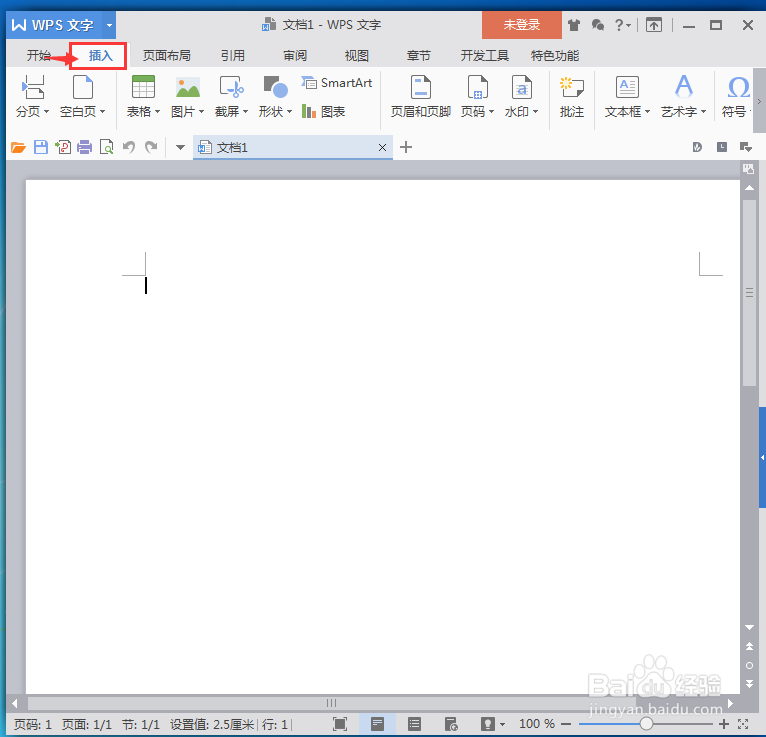Open the 开发工具 tab
This screenshot has height=737, width=766.
pyautogui.click(x=485, y=56)
